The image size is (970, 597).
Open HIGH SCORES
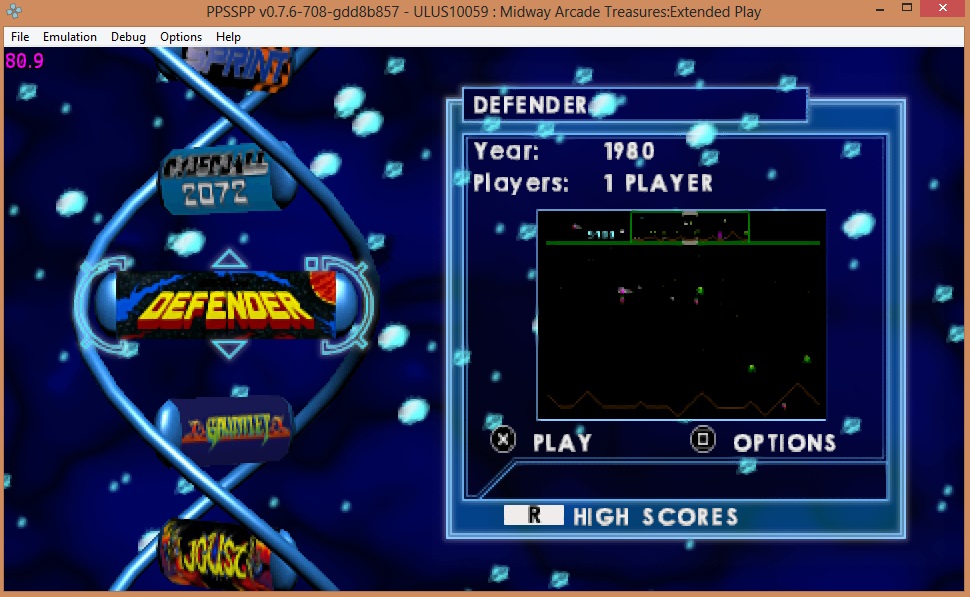pos(655,516)
